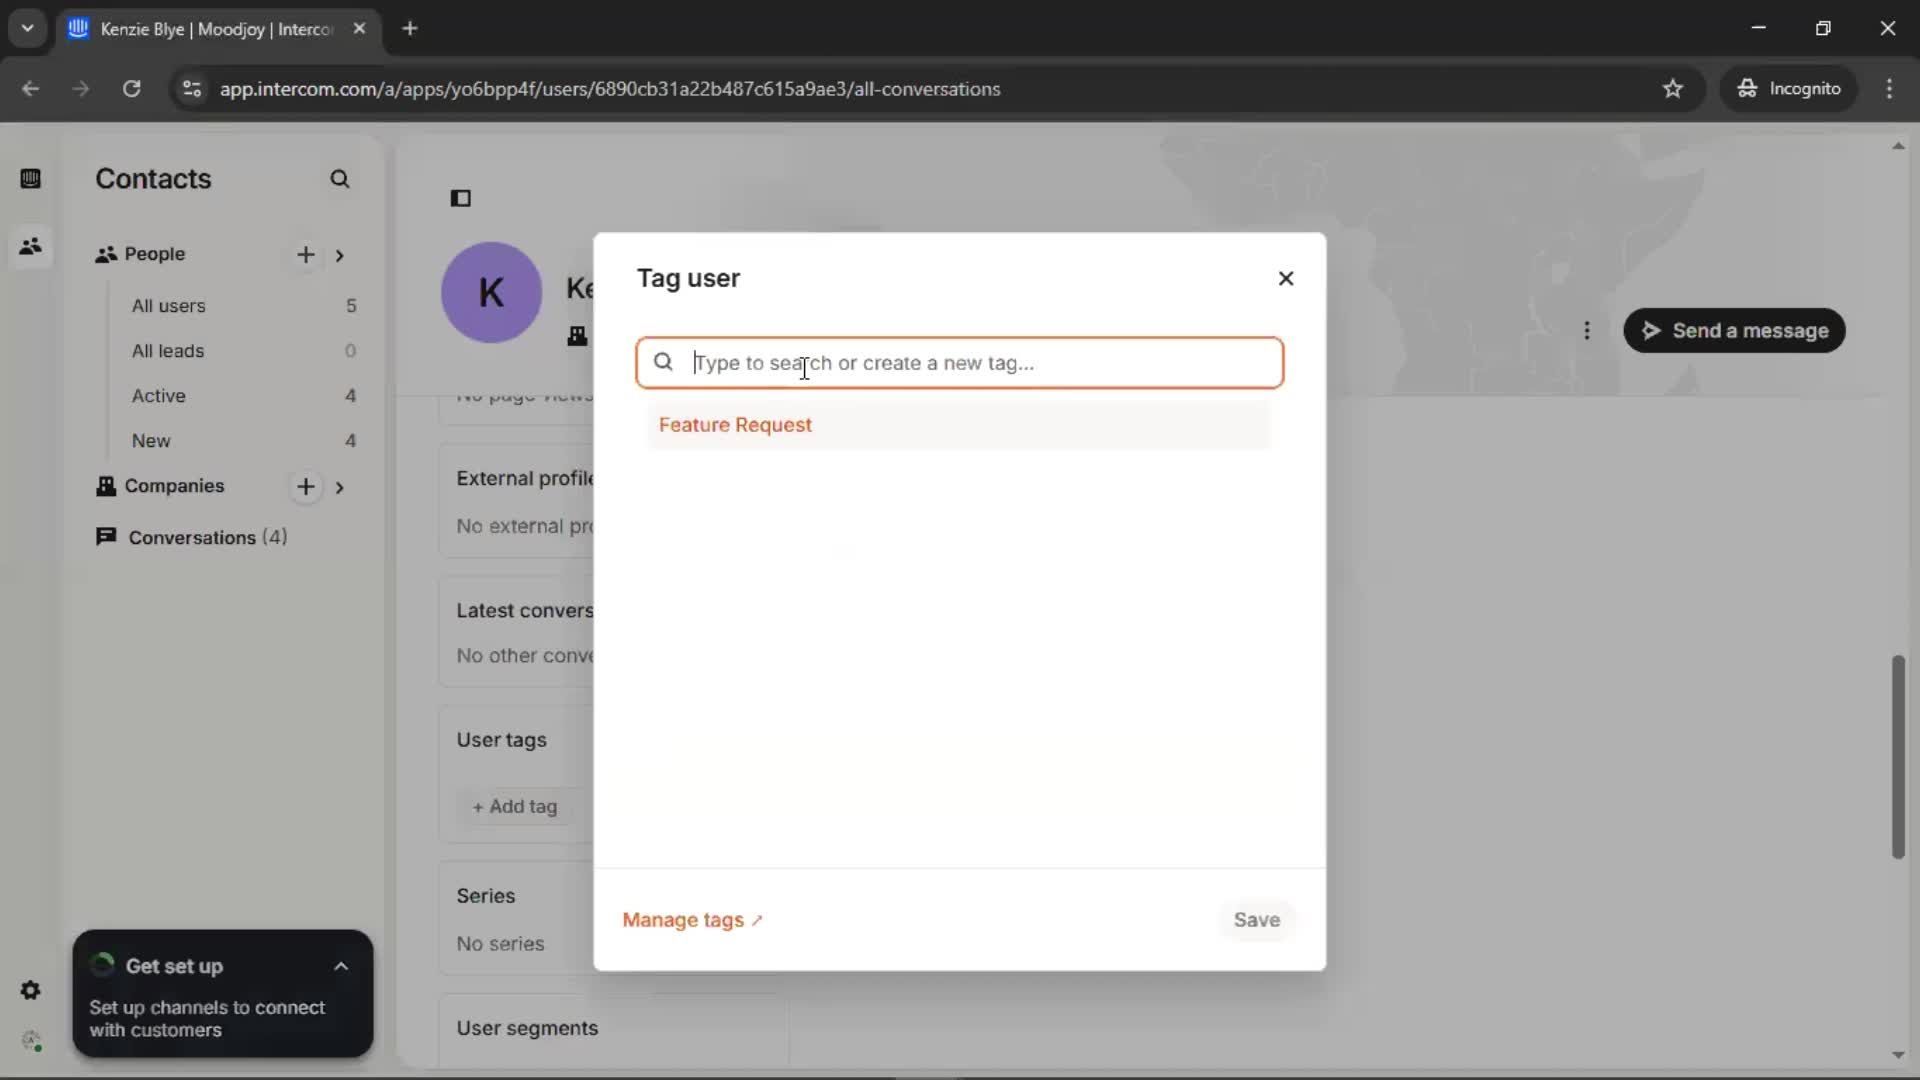Click the Add tag button
The width and height of the screenshot is (1920, 1080).
515,807
